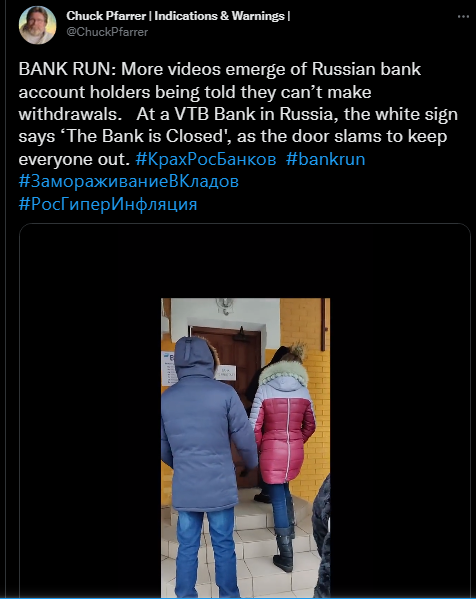The image size is (476, 599).
Task: Open the #ЗамораживаниеВКладов hashtag
Action: click(129, 181)
